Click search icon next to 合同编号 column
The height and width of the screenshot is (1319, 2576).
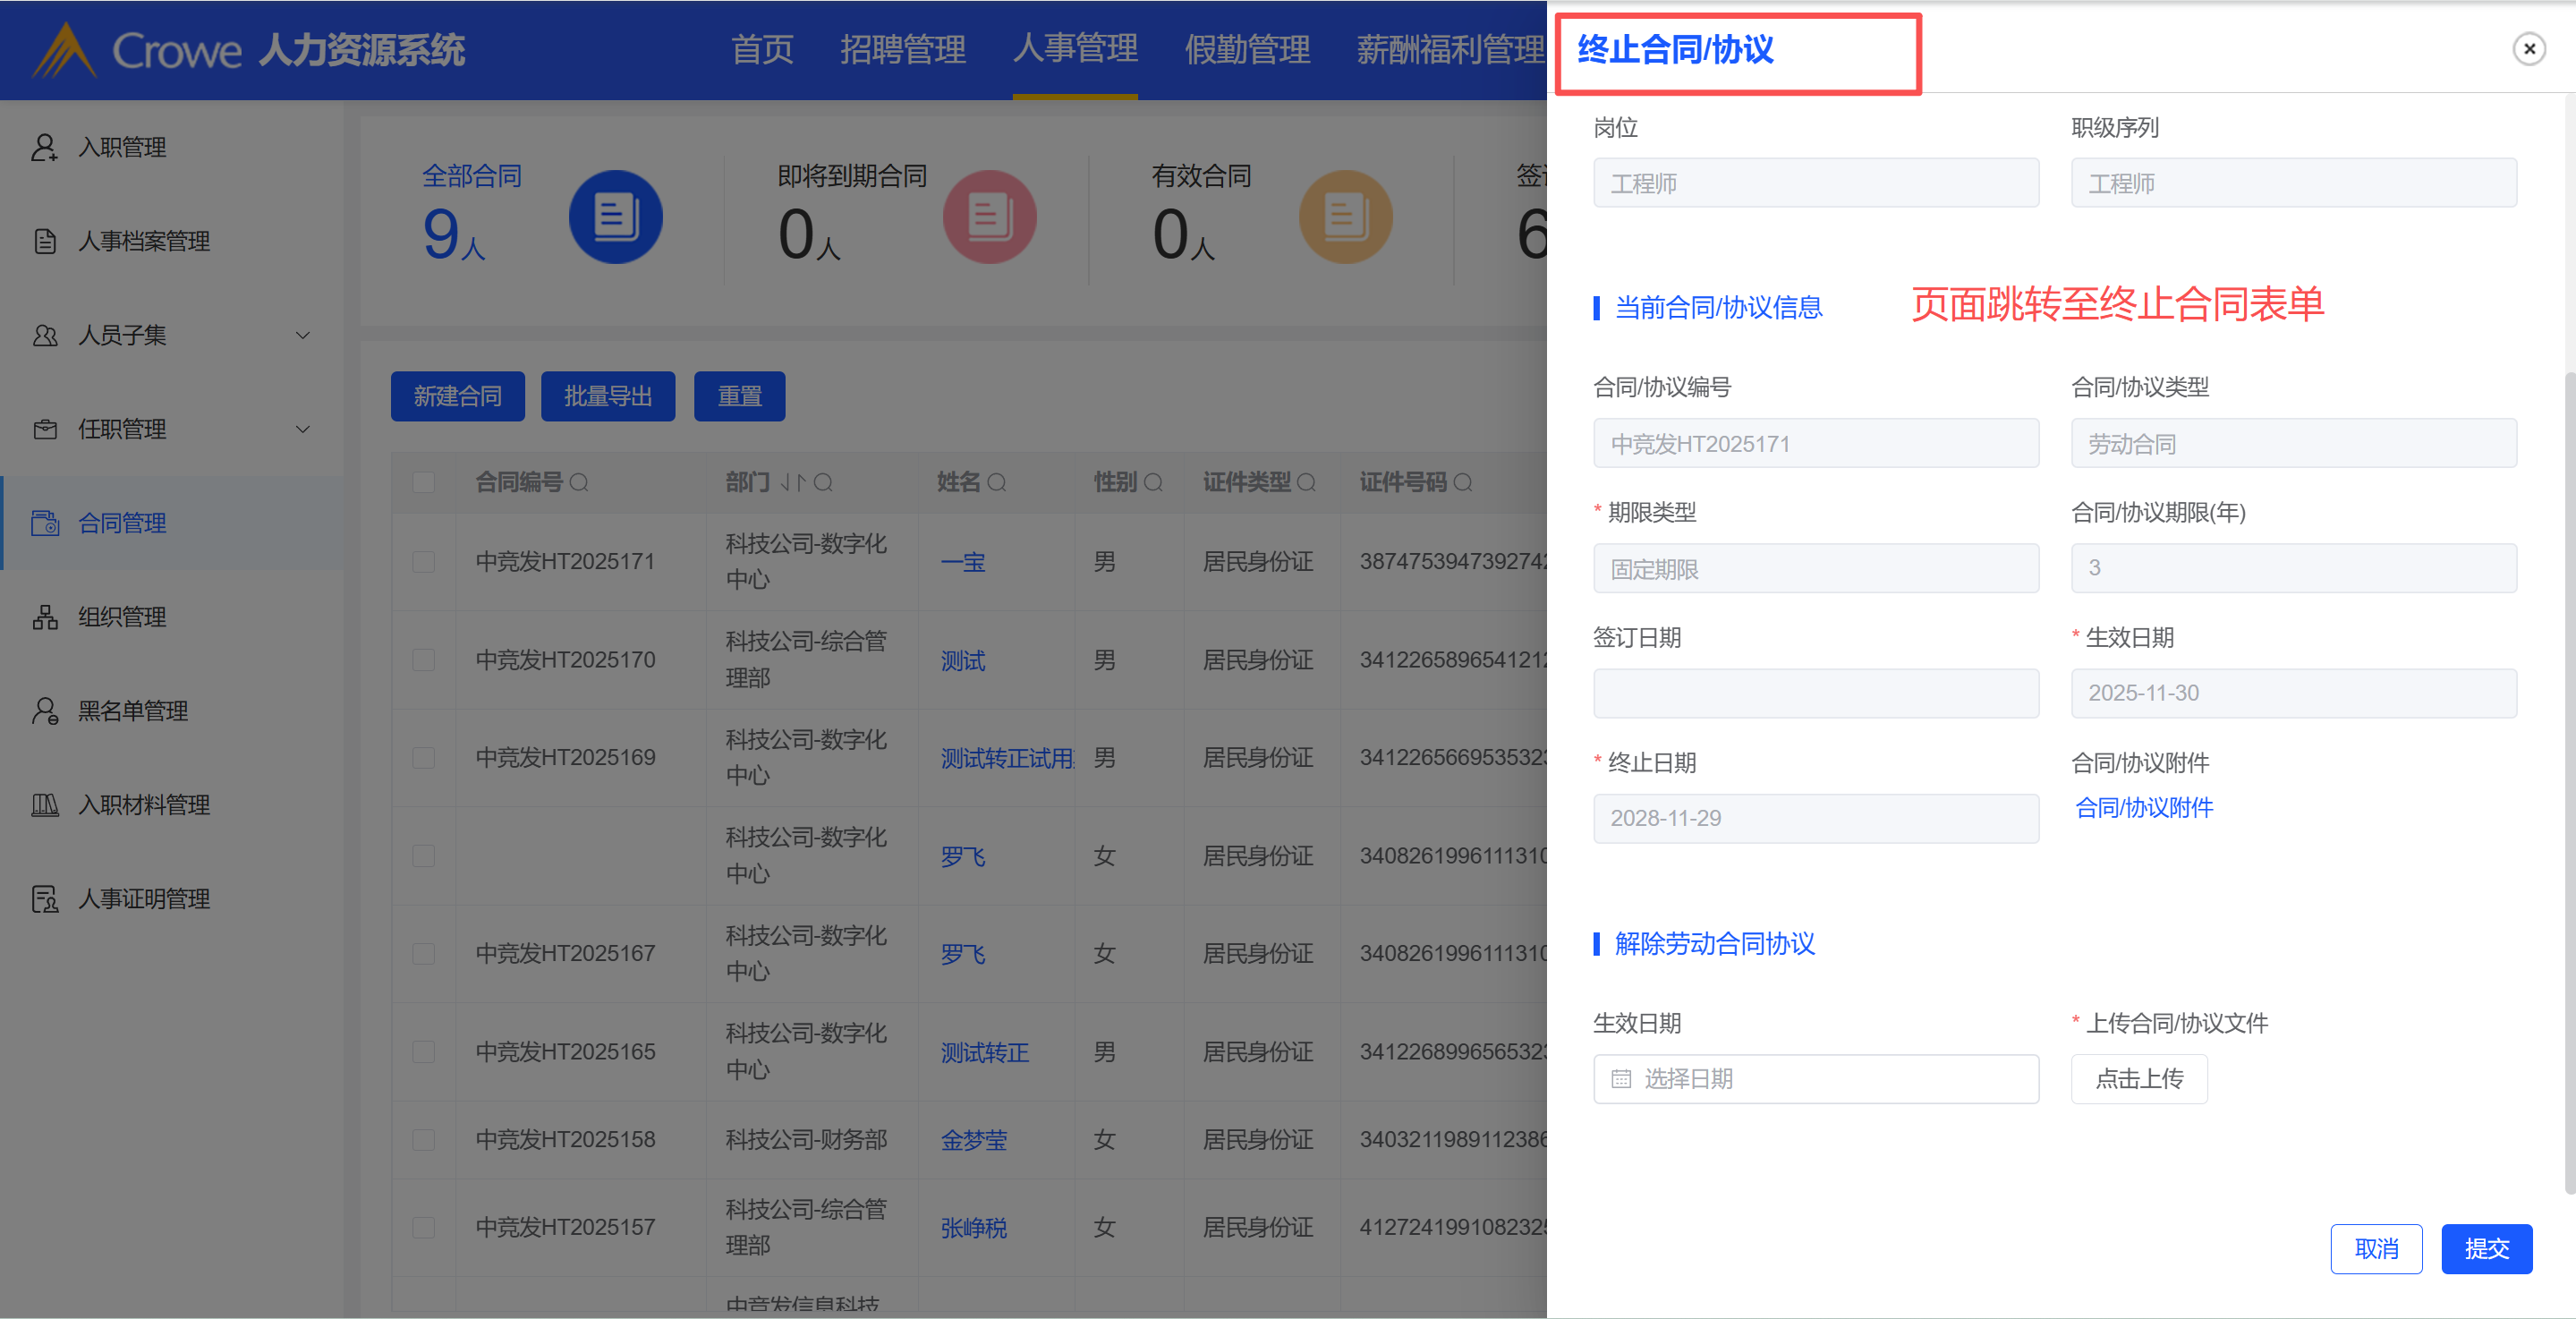(x=579, y=483)
